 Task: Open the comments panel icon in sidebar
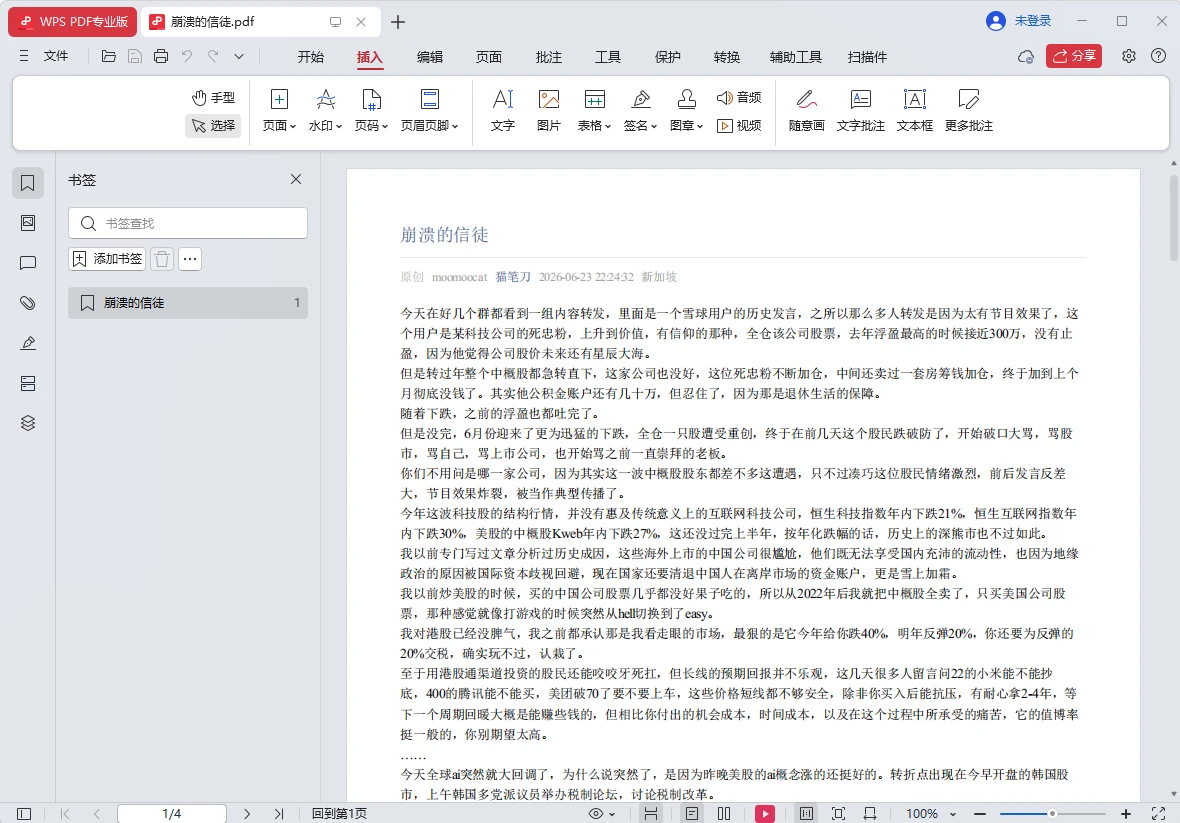coord(28,263)
